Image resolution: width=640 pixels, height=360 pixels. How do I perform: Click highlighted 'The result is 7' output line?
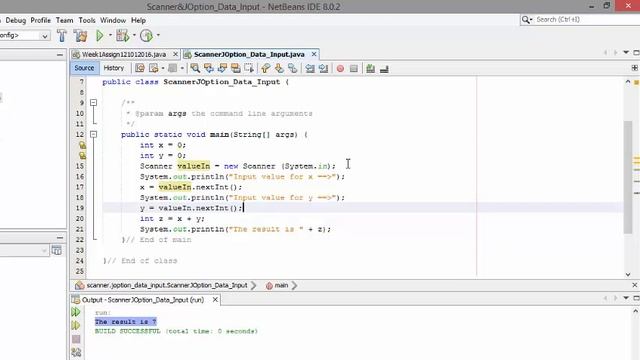pyautogui.click(x=126, y=322)
